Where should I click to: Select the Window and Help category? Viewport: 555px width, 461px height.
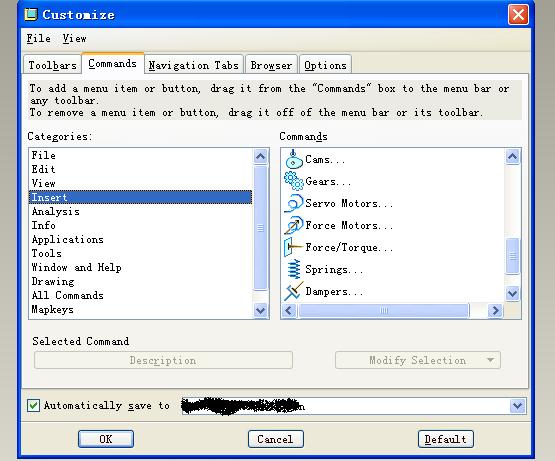point(141,267)
